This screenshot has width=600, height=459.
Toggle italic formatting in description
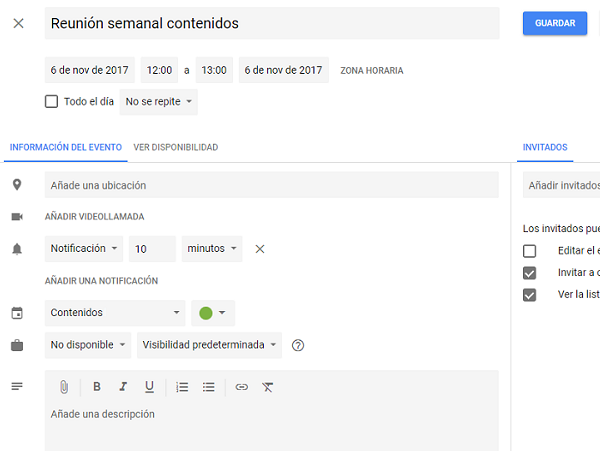[123, 387]
